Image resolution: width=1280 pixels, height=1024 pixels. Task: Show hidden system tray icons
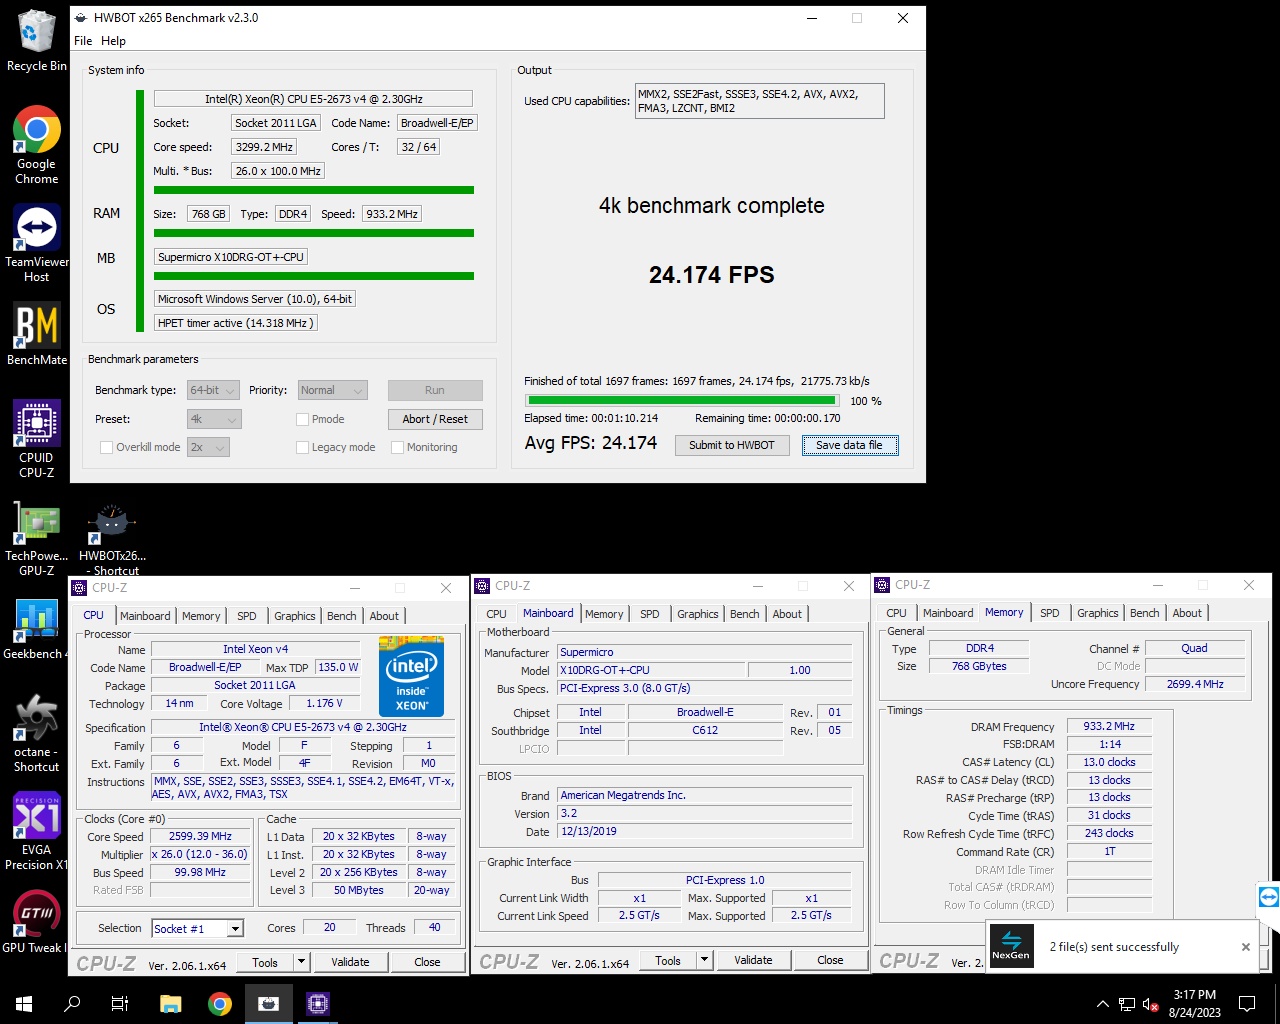tap(1102, 1004)
